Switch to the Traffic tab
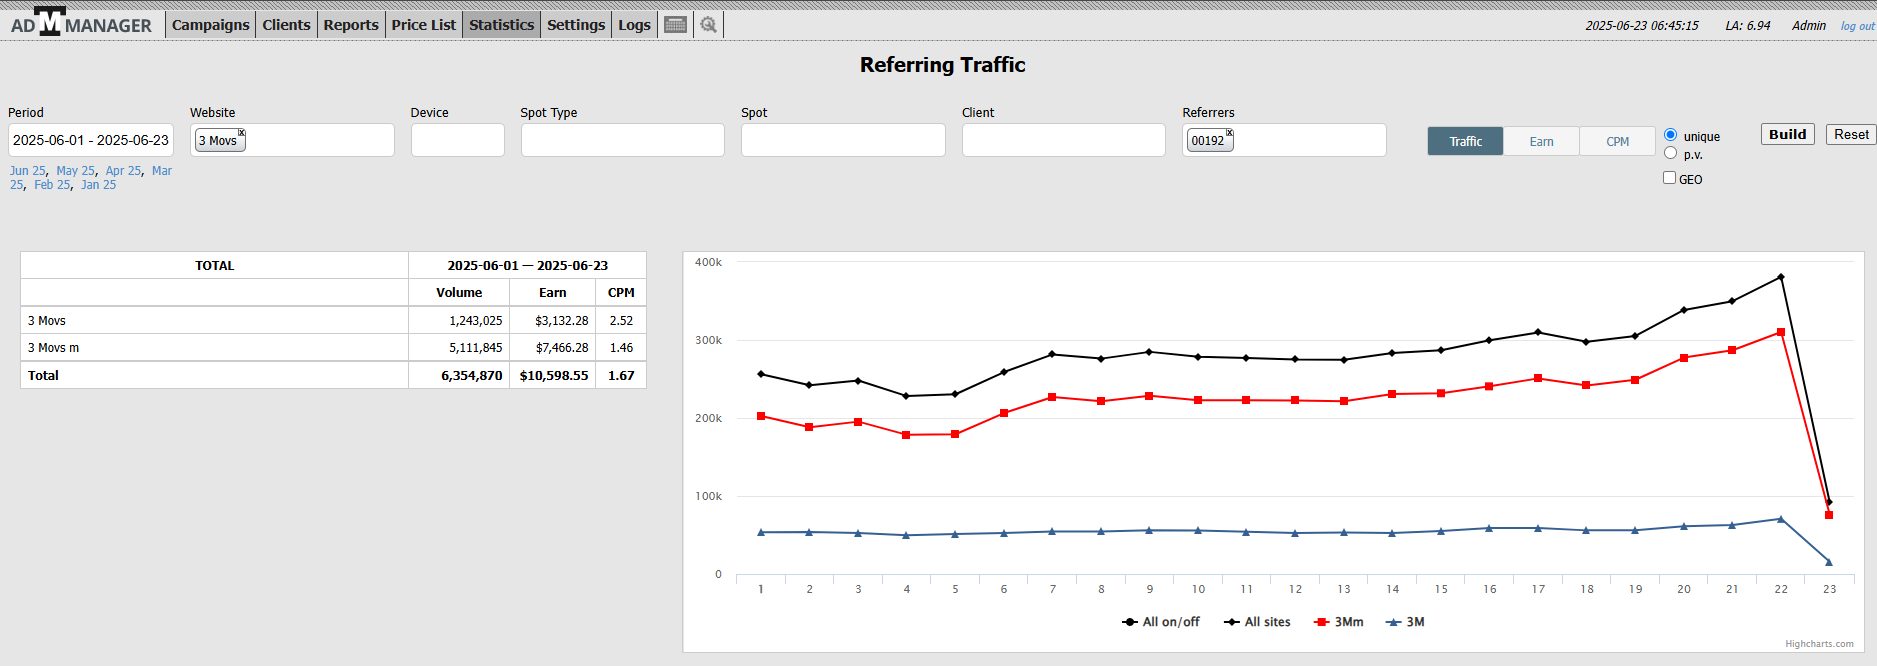The width and height of the screenshot is (1877, 666). pos(1465,141)
